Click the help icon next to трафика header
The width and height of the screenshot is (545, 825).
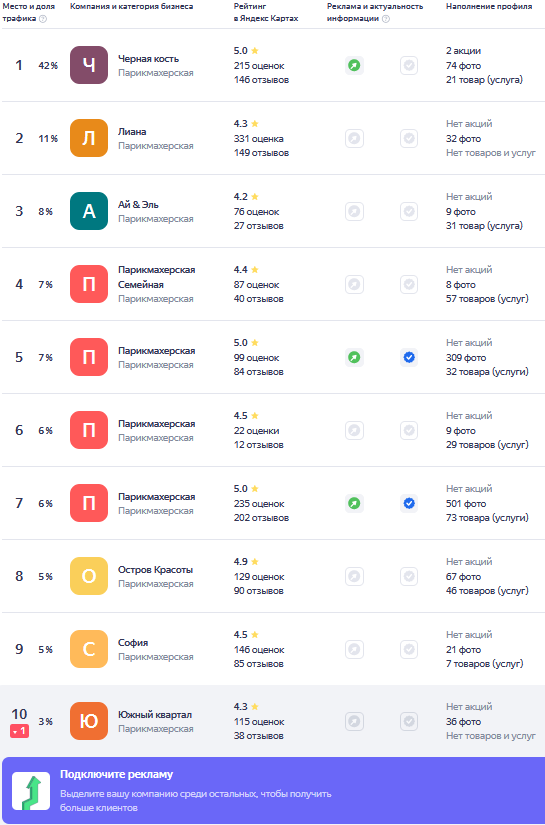43,19
